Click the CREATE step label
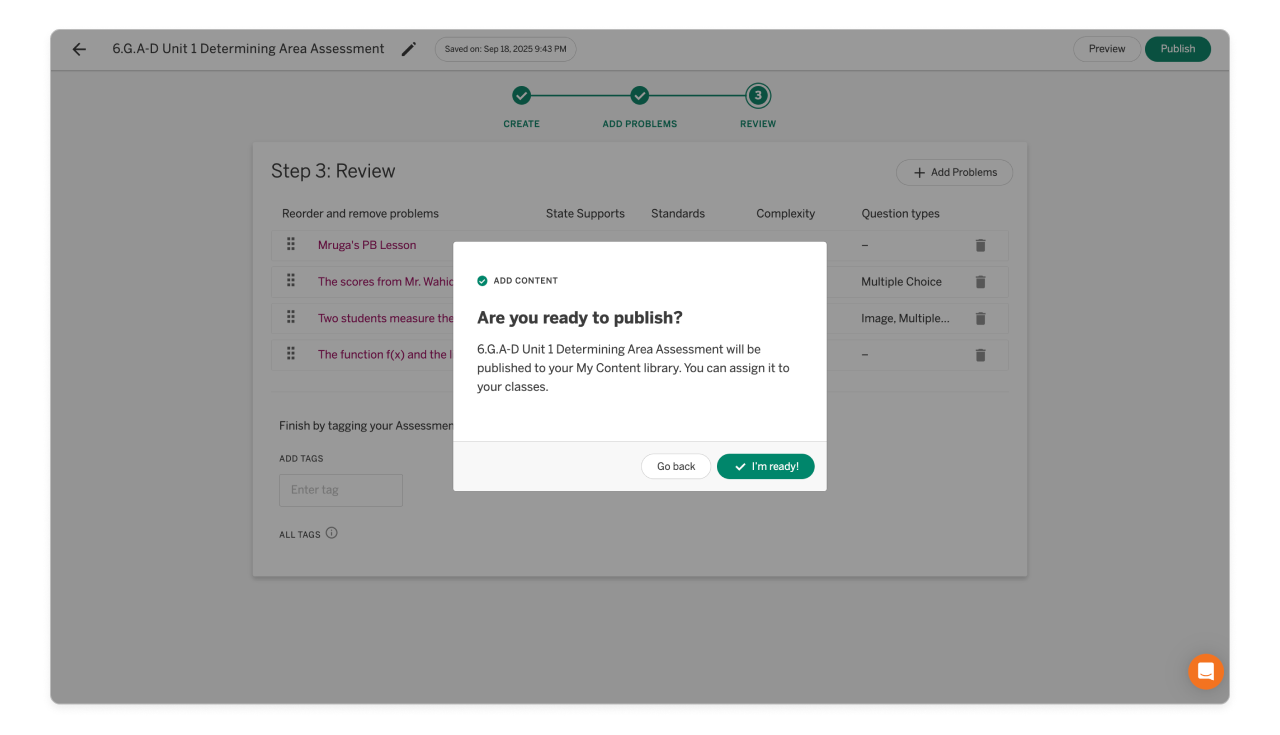The width and height of the screenshot is (1280, 735). tap(521, 124)
